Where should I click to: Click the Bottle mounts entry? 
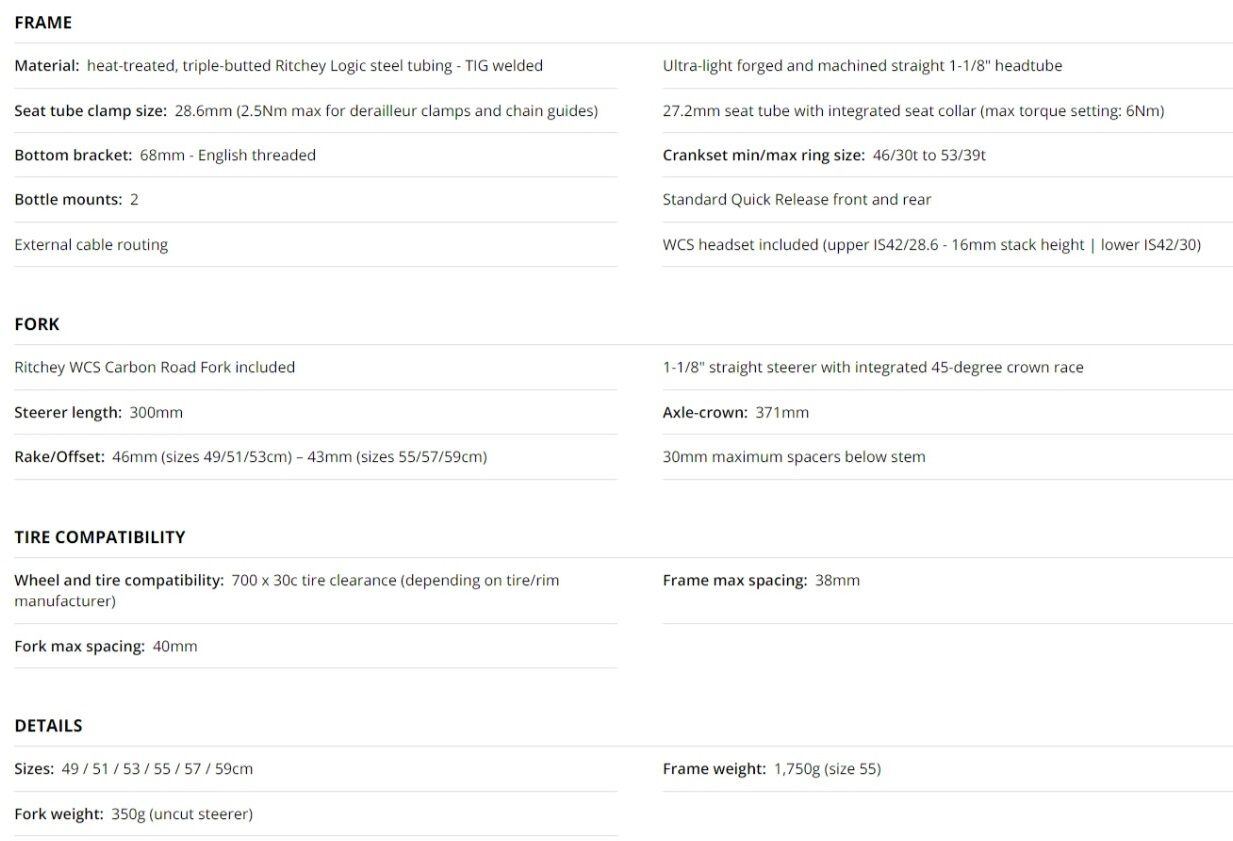(76, 200)
